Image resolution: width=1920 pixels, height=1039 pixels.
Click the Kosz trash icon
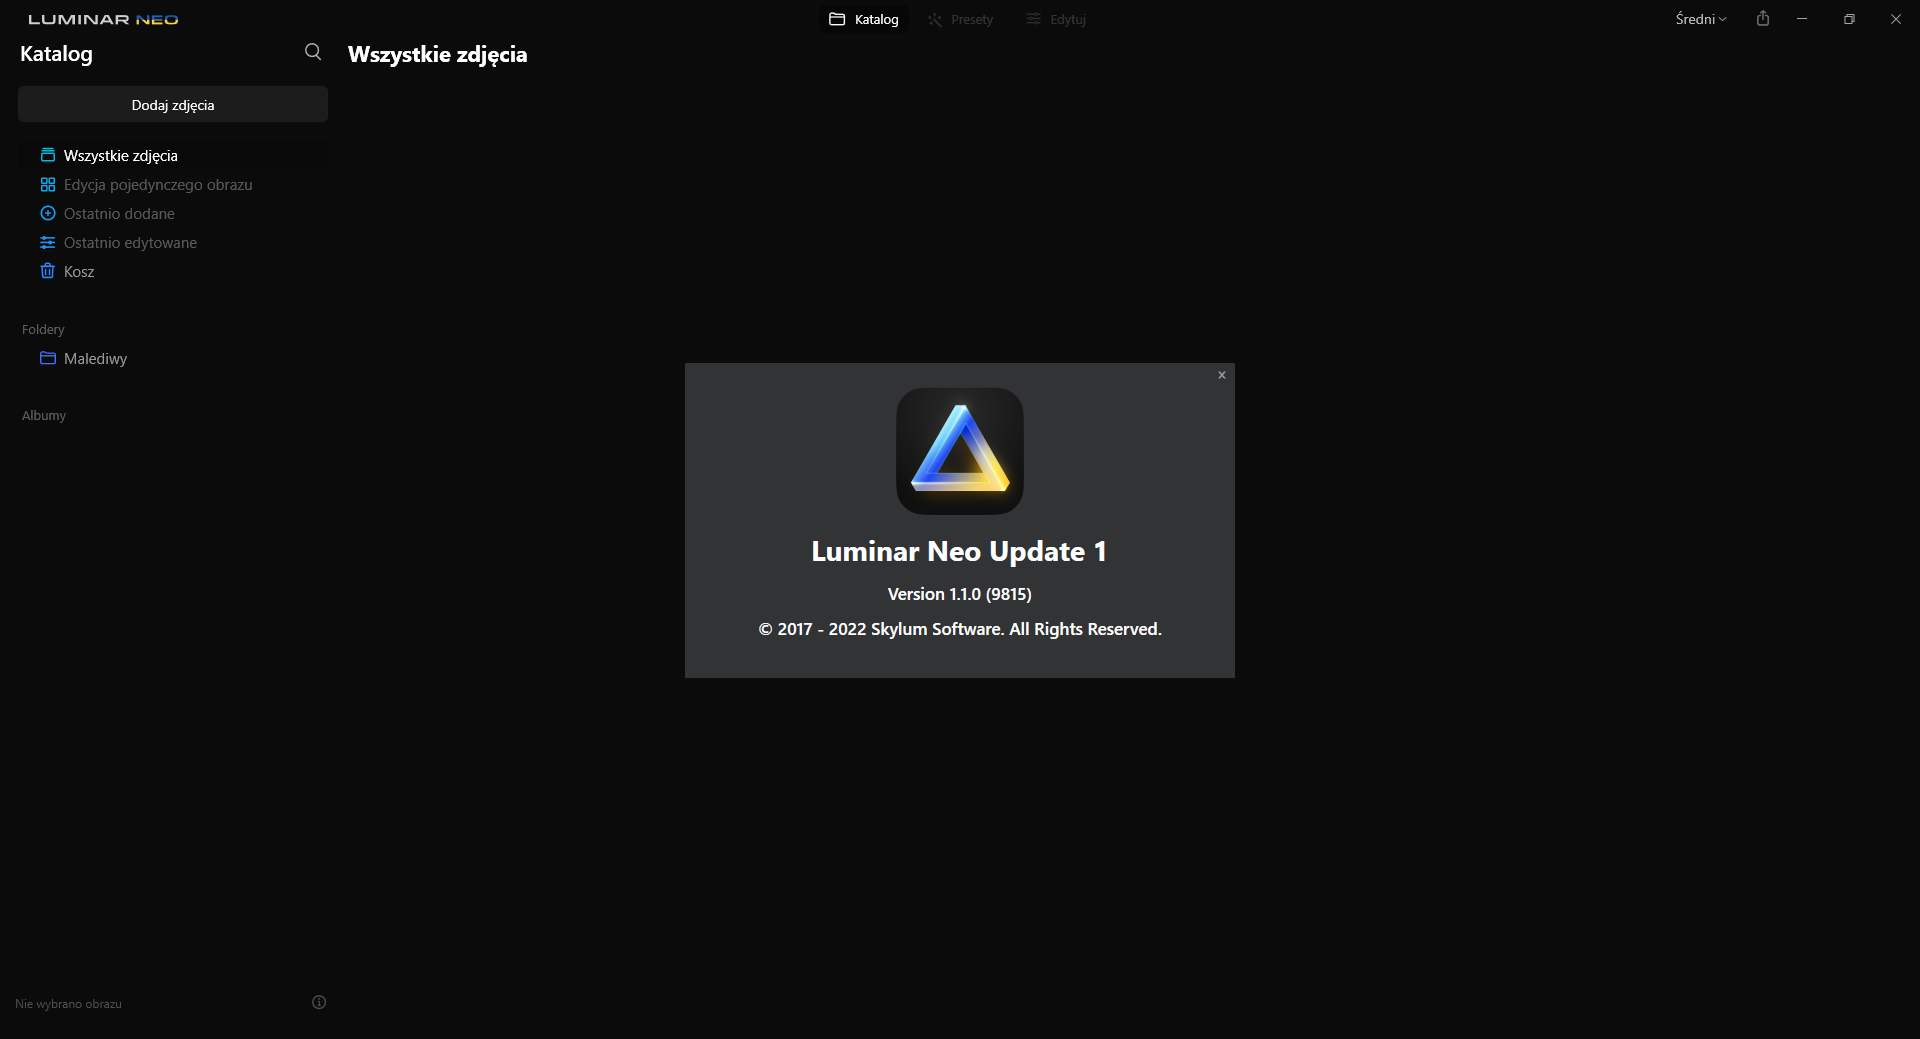47,271
